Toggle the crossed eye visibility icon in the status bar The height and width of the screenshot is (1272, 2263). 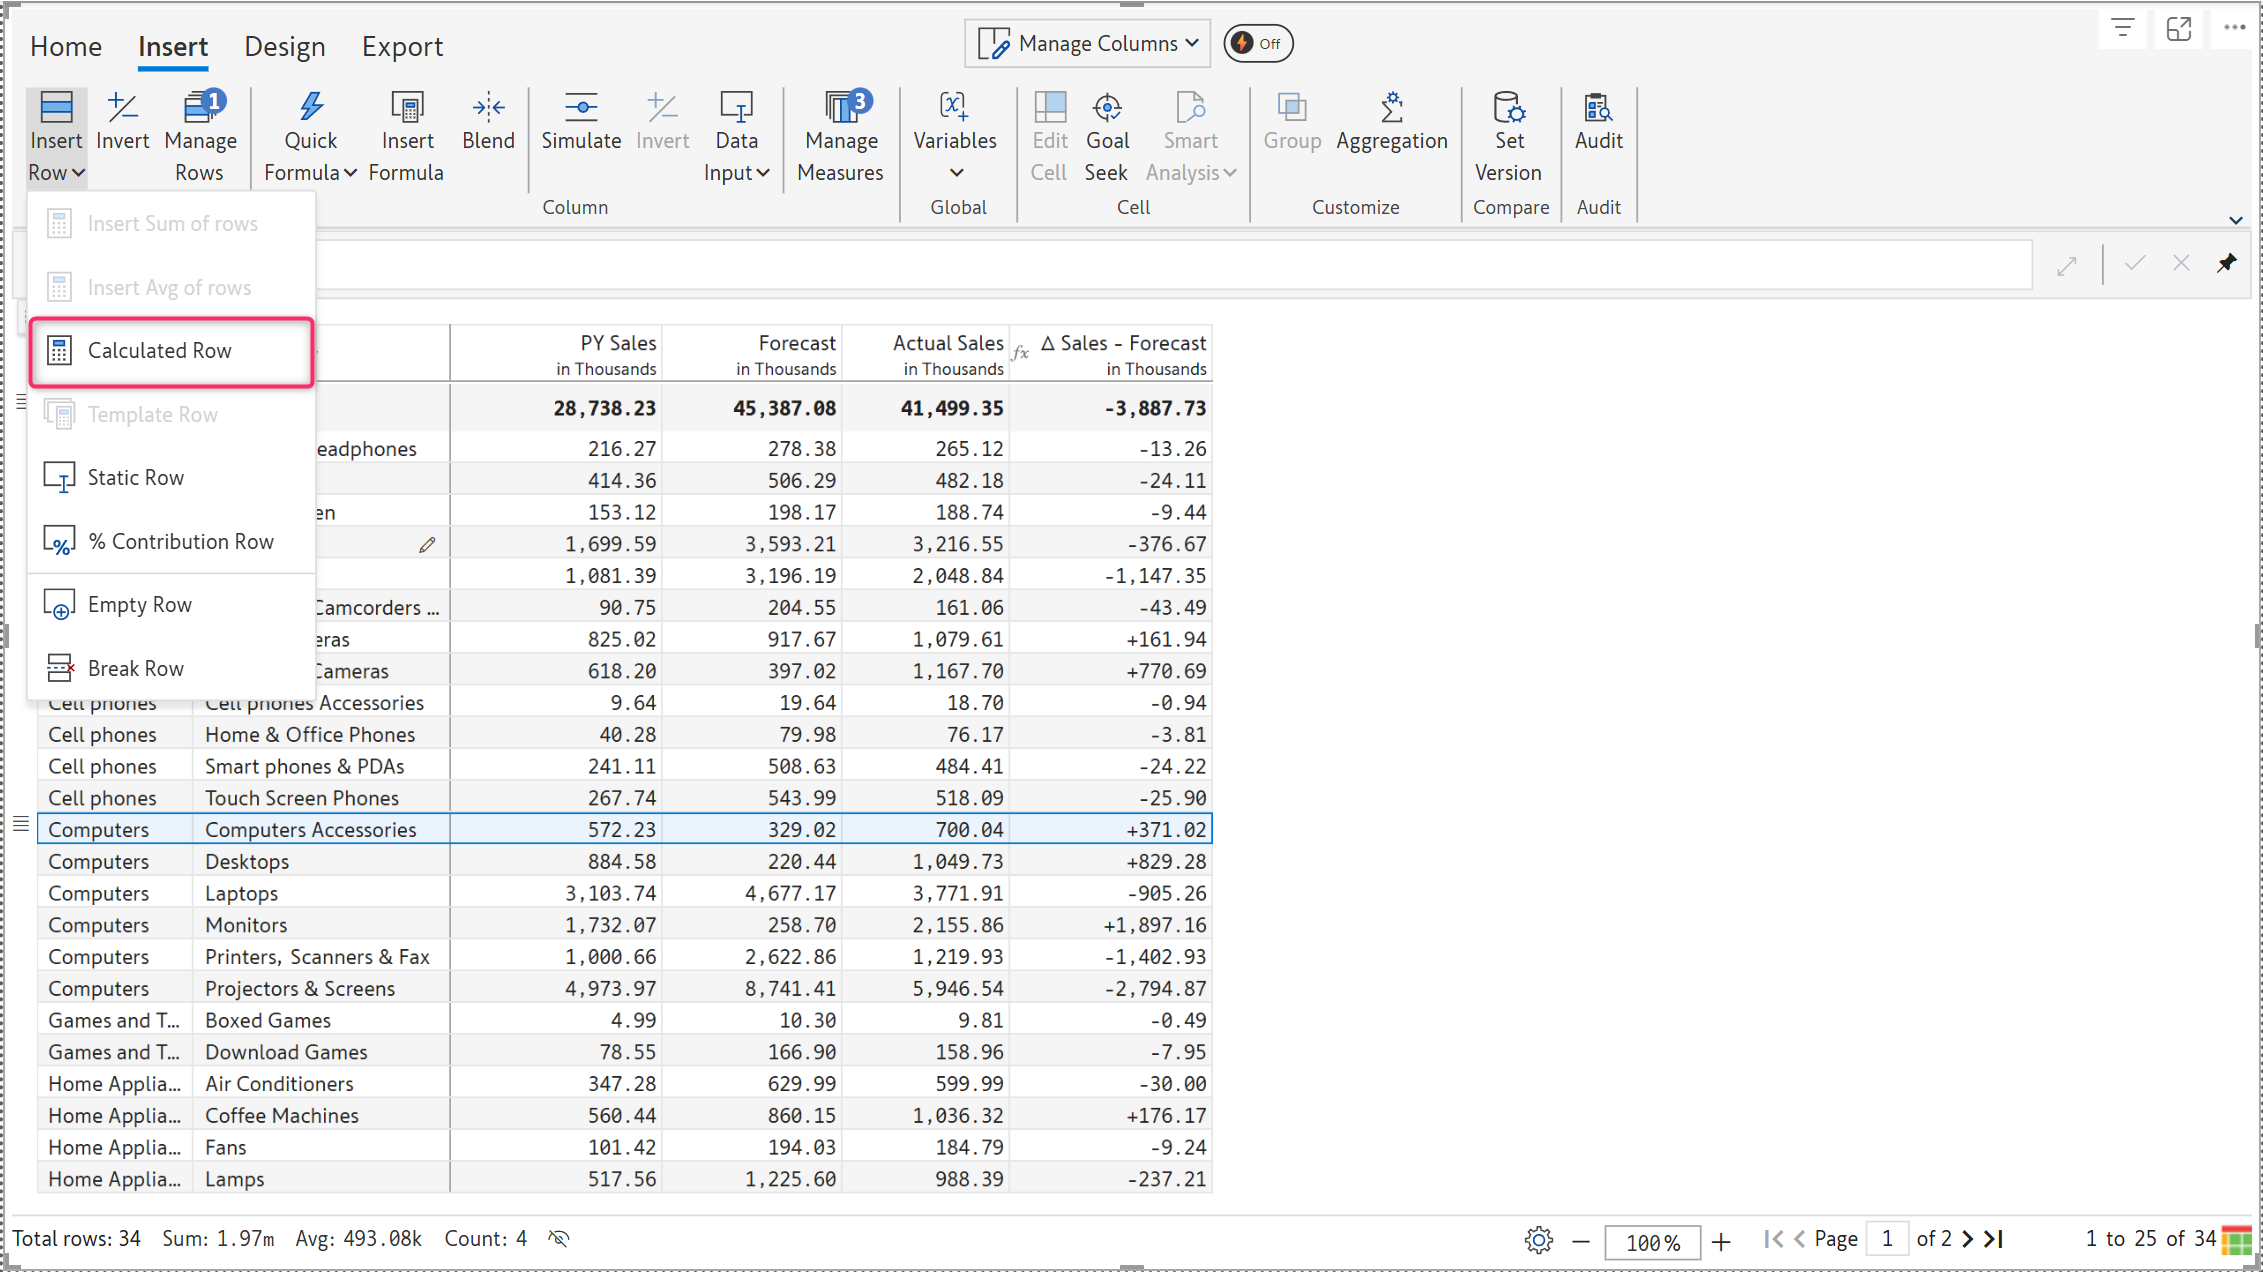tap(559, 1239)
